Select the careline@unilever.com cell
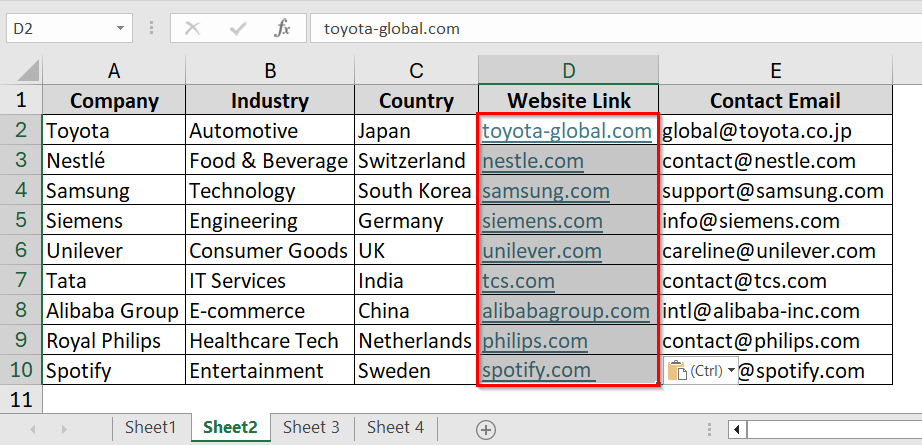Viewport: 922px width, 445px height. [776, 250]
